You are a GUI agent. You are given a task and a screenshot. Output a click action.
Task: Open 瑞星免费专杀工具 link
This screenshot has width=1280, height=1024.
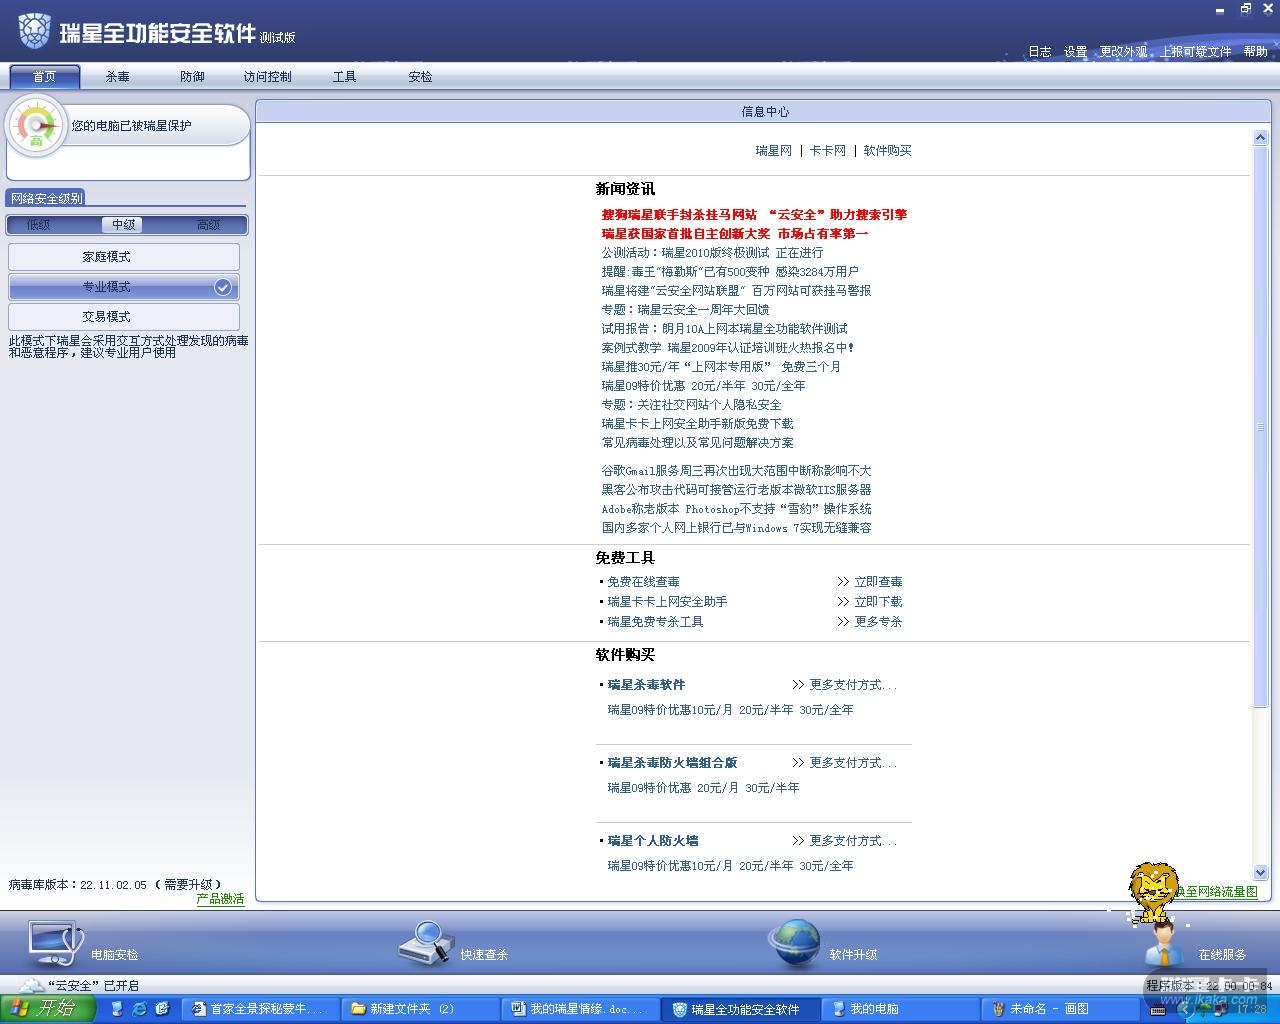[656, 622]
